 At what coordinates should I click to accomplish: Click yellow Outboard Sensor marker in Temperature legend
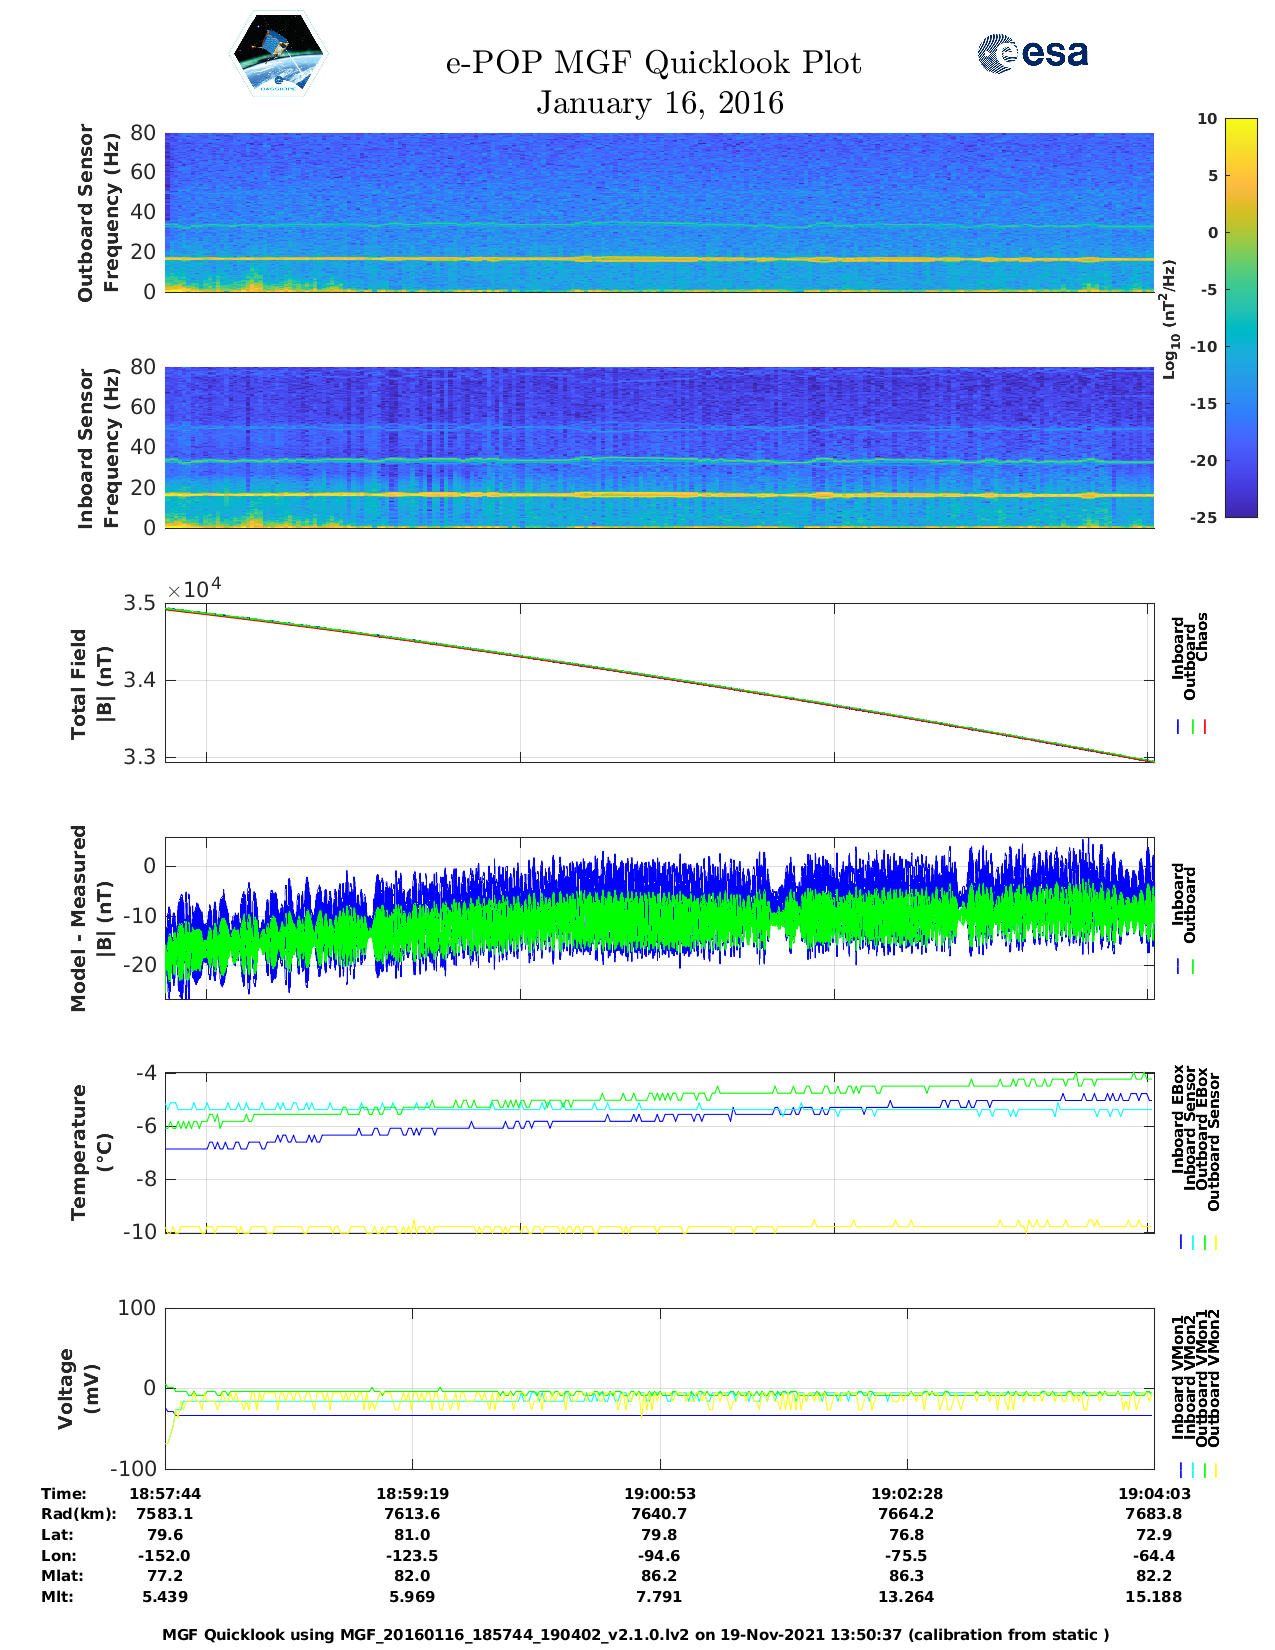(1216, 1242)
